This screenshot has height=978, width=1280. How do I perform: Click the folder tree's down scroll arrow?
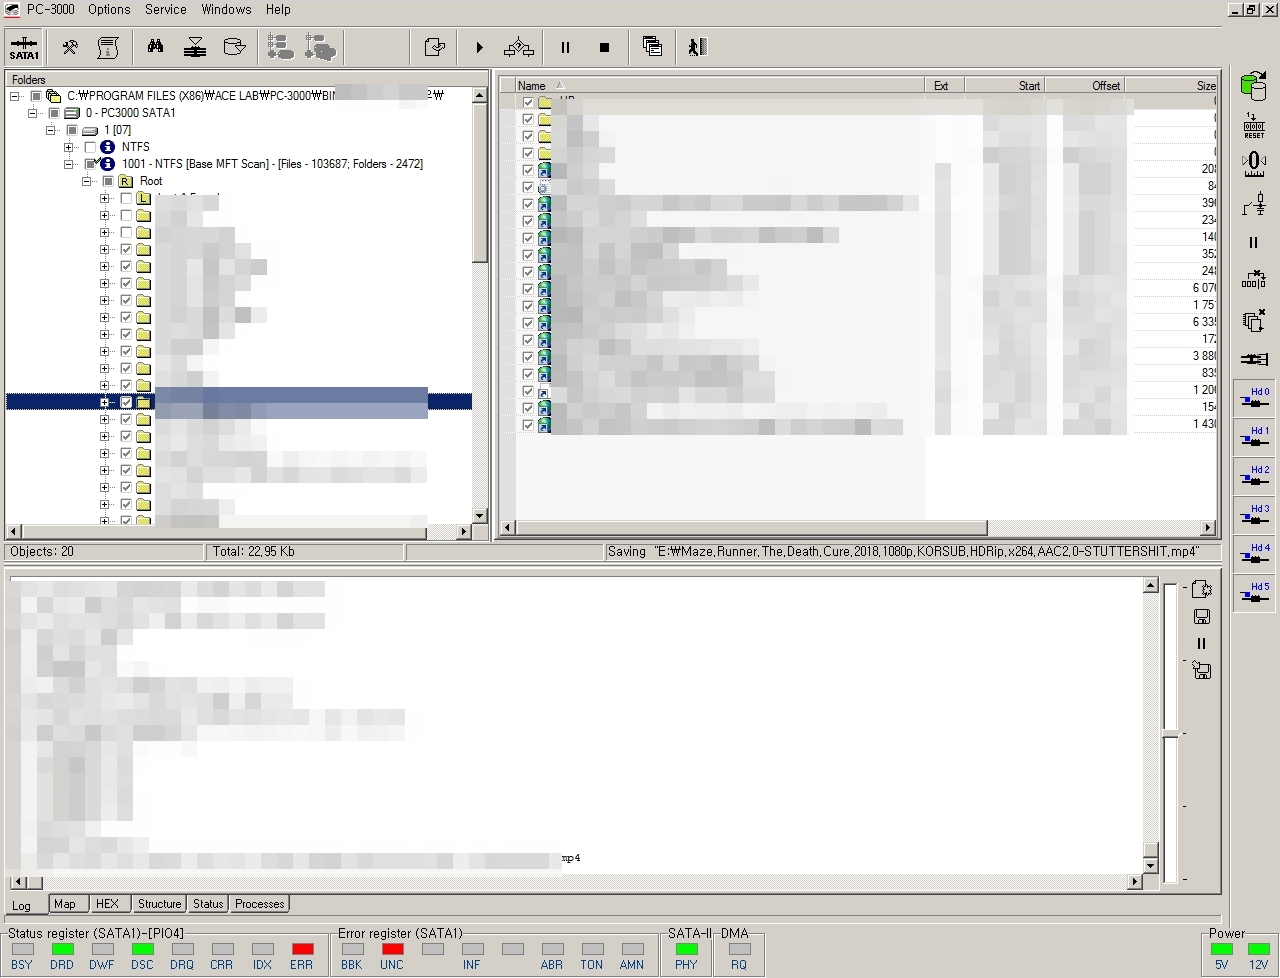coord(479,516)
